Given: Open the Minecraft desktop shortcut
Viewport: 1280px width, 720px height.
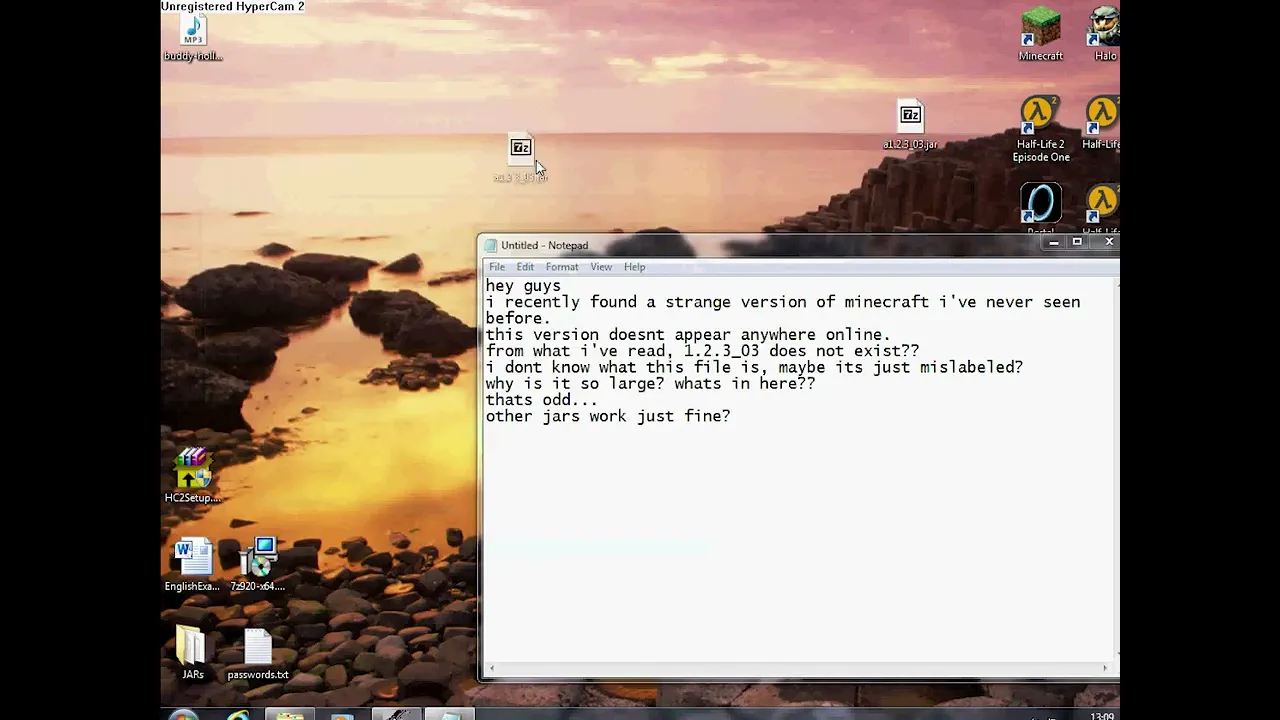Looking at the screenshot, I should (x=1040, y=30).
